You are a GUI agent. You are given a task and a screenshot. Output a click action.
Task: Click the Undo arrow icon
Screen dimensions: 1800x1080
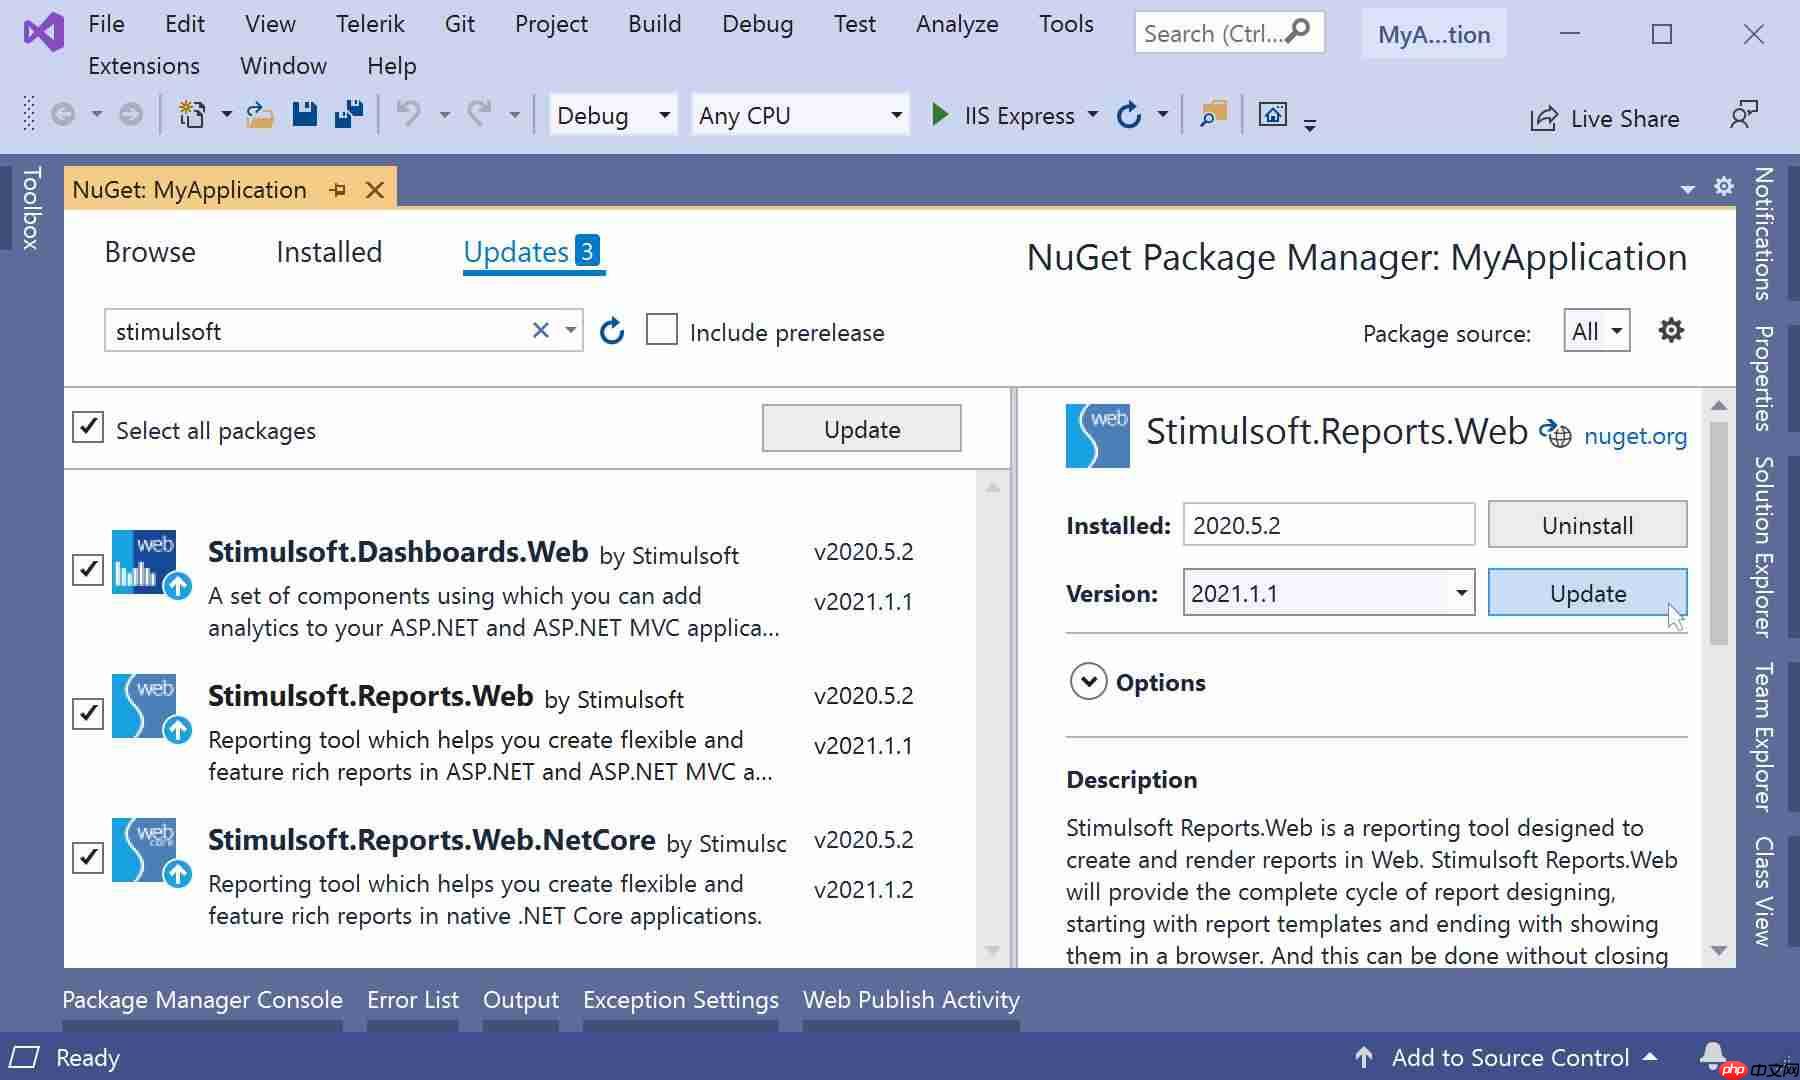coord(408,114)
